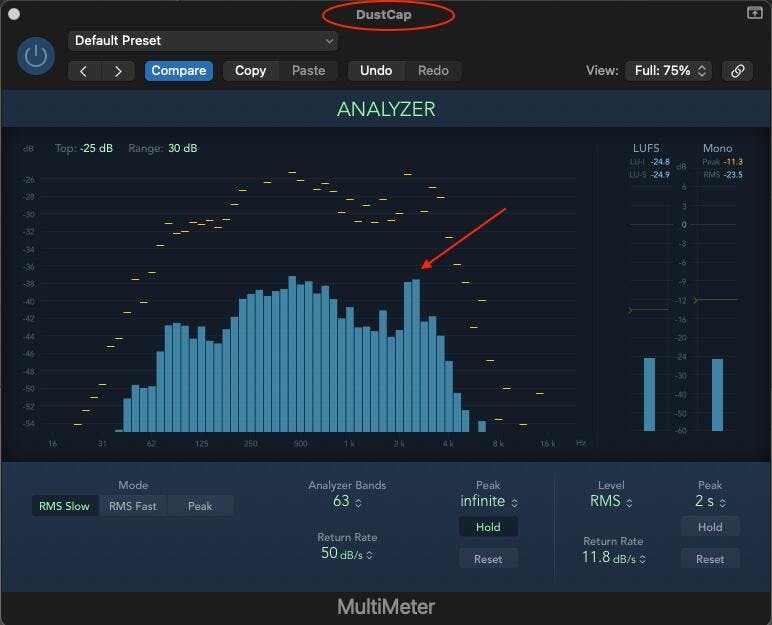Click the DustCap window title

pyautogui.click(x=384, y=14)
